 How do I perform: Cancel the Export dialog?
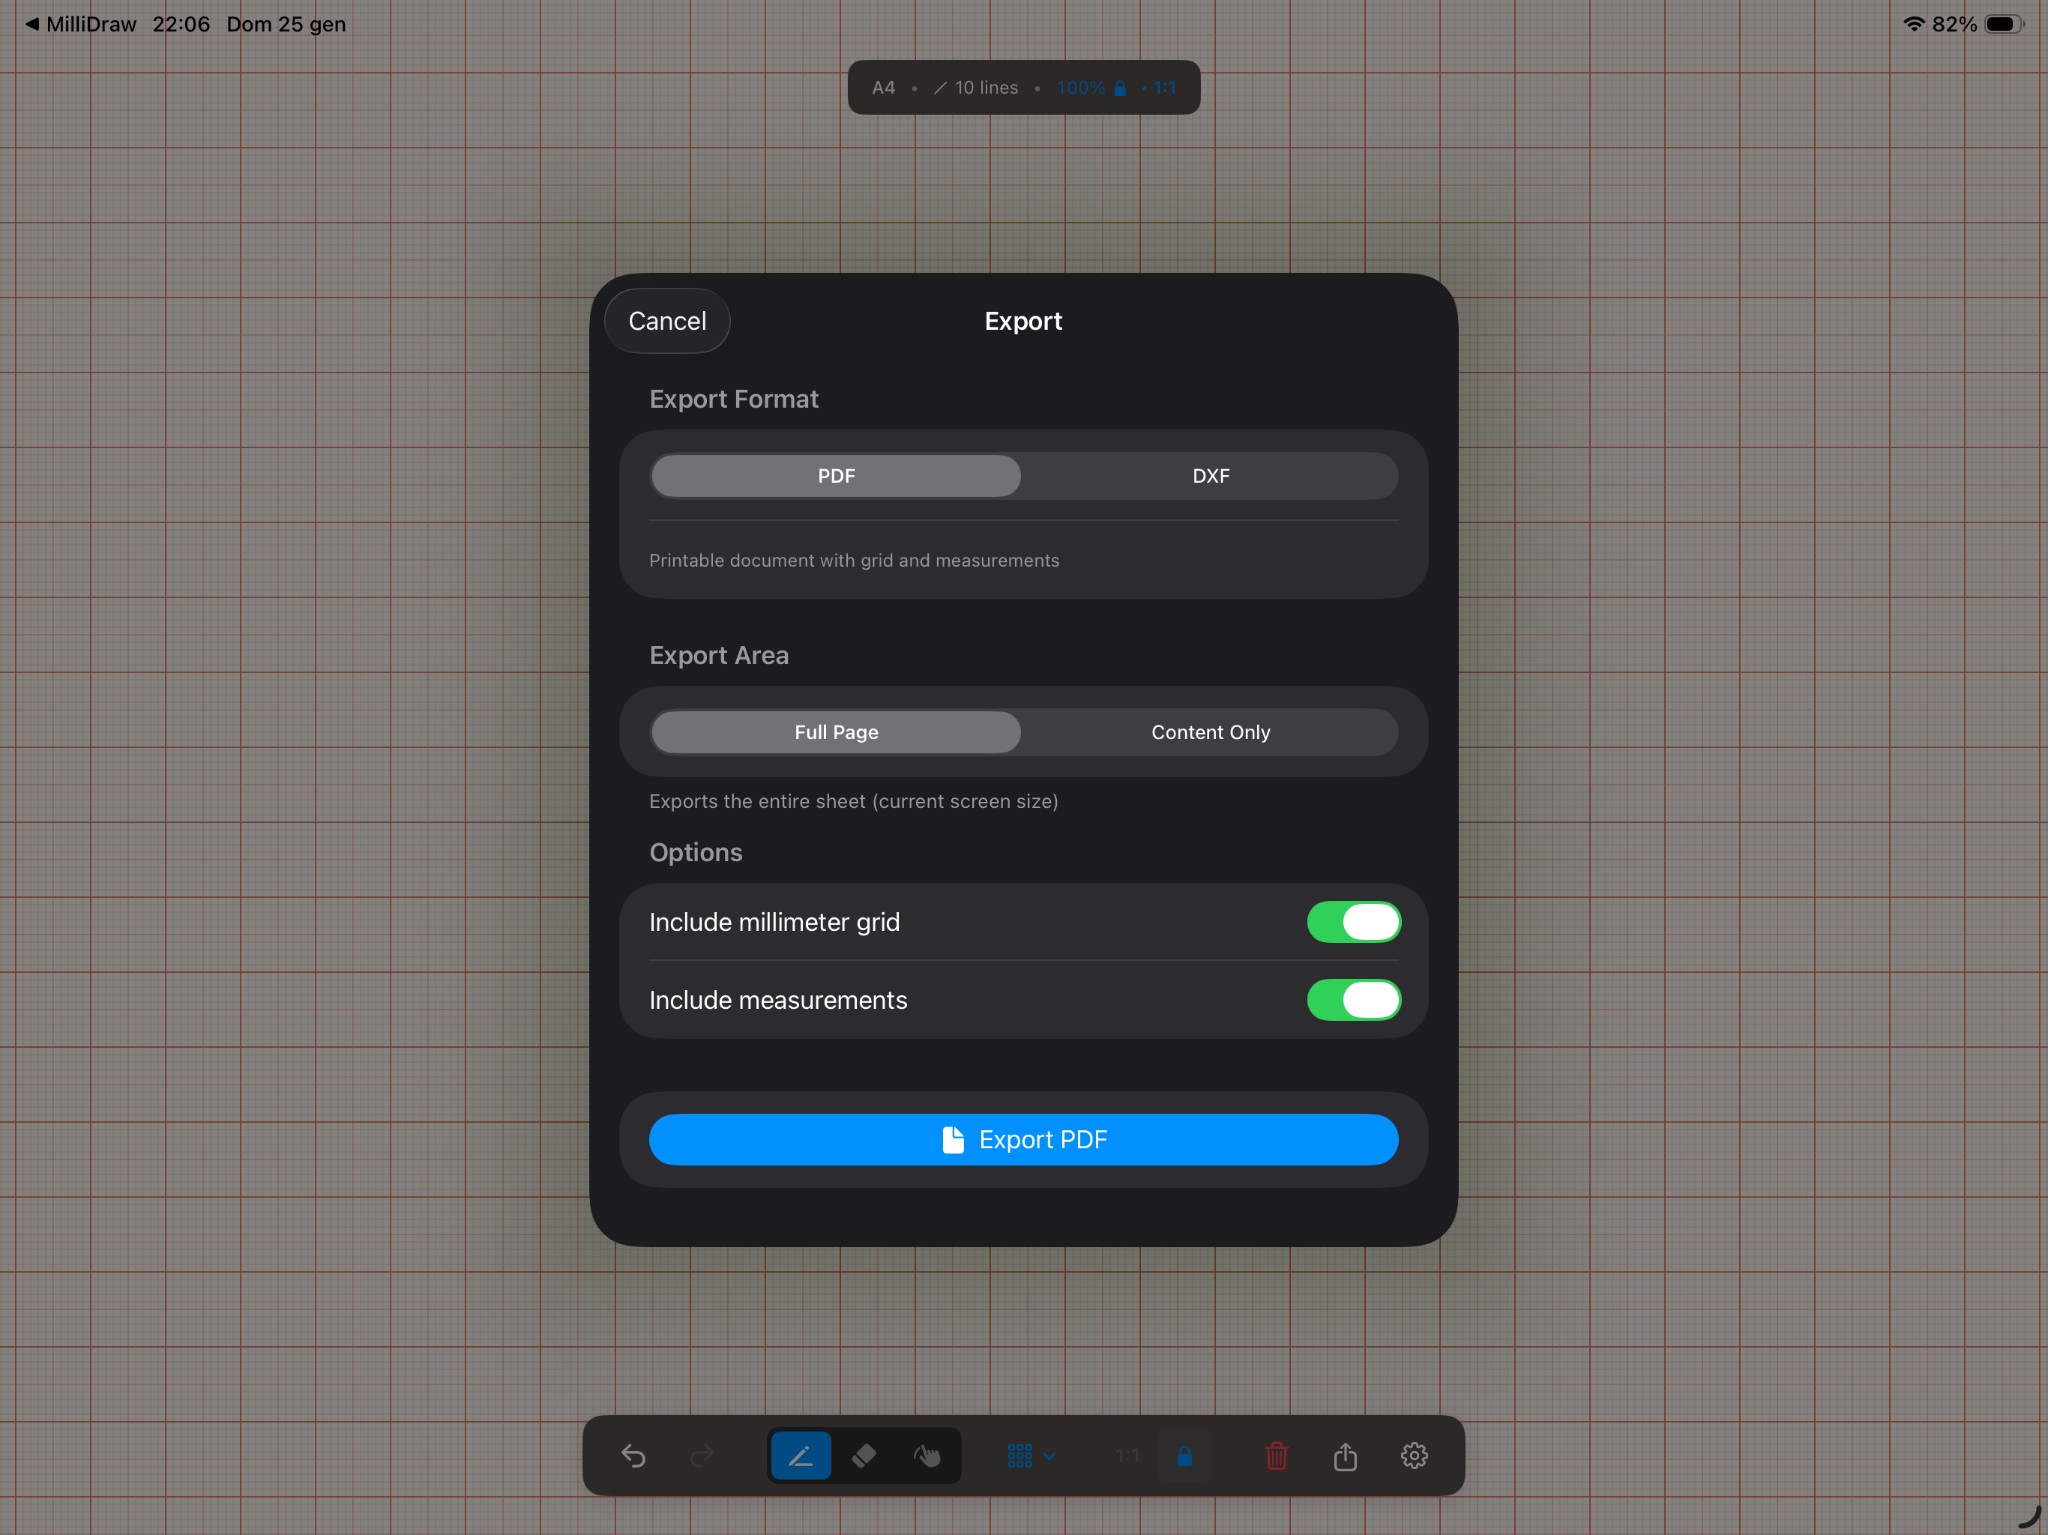(666, 320)
